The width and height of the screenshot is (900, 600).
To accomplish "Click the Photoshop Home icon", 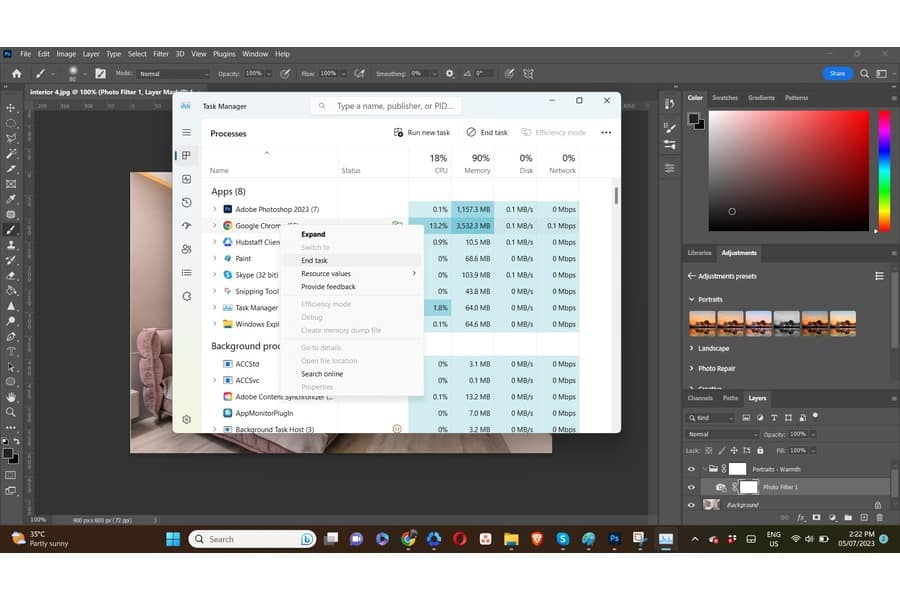I will click(x=16, y=73).
